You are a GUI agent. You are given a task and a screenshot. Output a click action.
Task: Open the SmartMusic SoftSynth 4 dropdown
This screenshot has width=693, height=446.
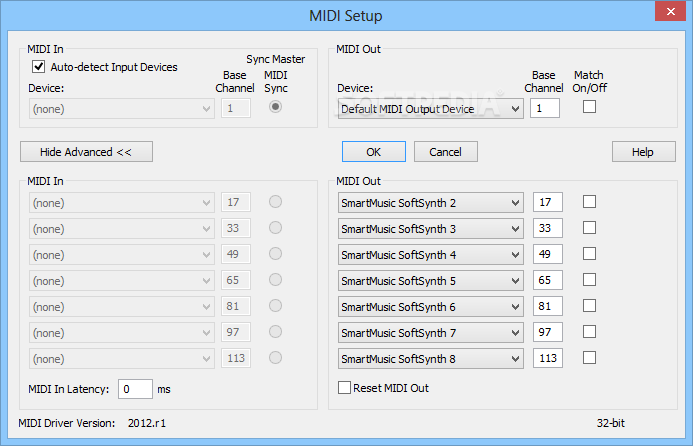(430, 255)
